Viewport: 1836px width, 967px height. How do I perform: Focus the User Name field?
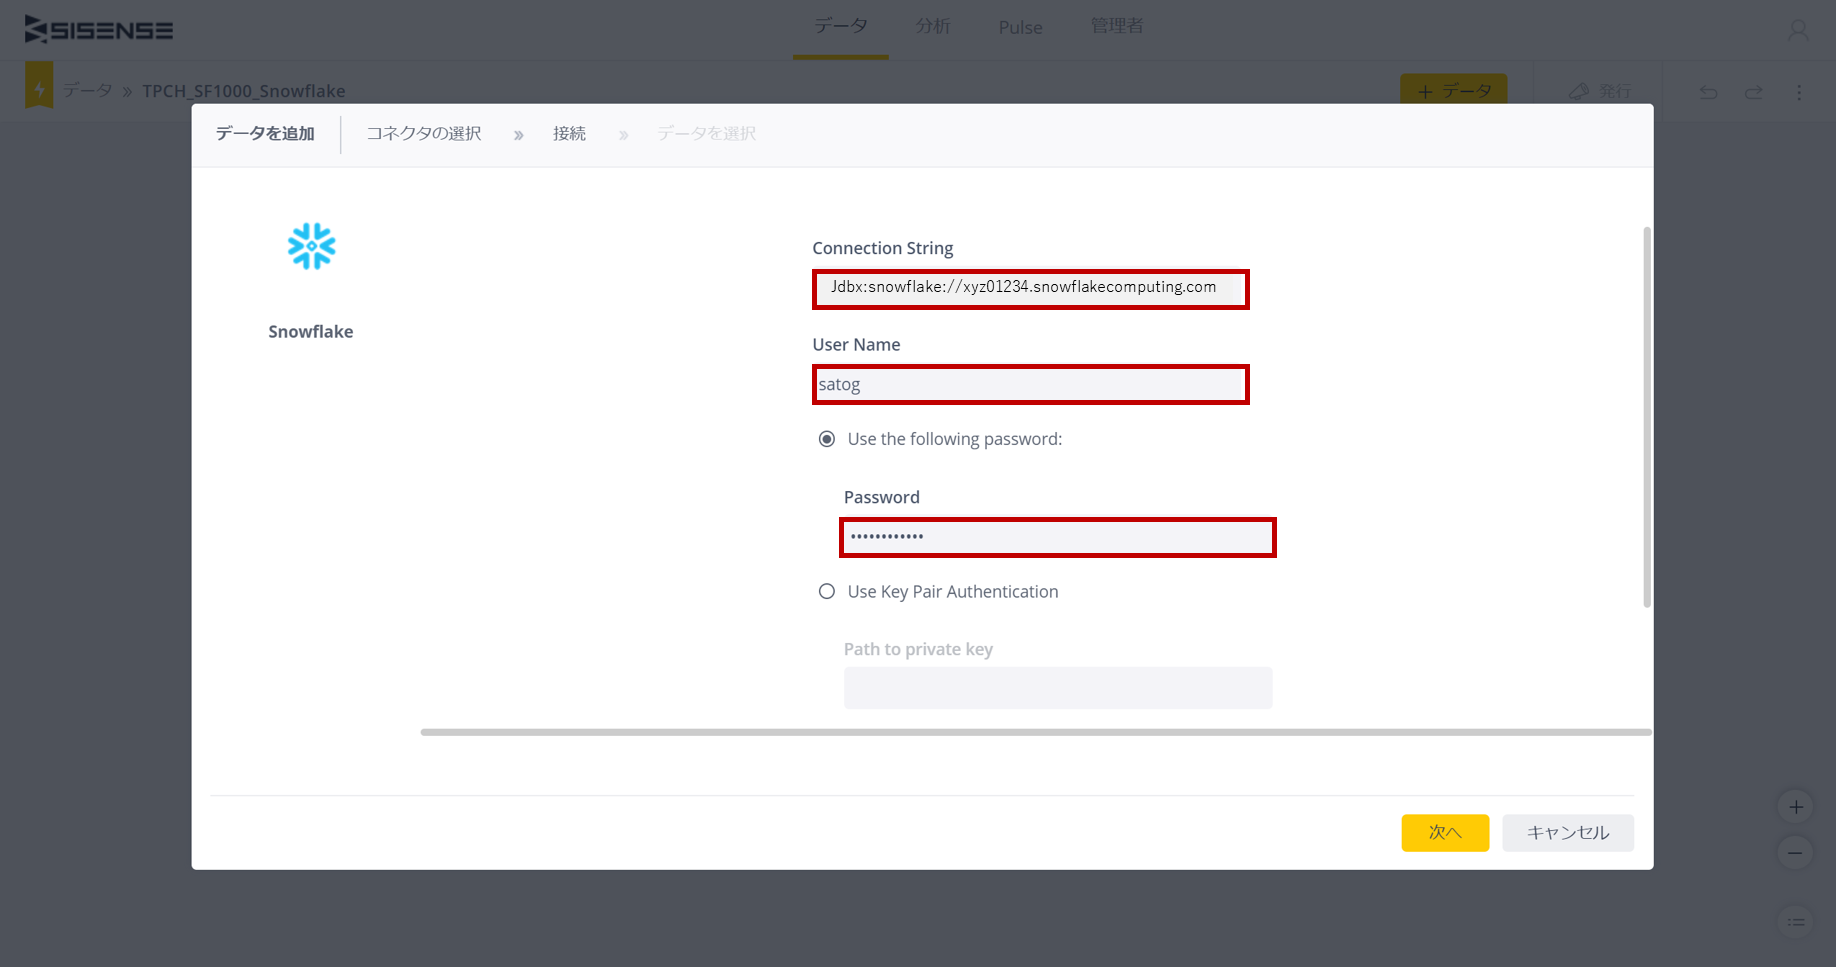[x=1031, y=385]
